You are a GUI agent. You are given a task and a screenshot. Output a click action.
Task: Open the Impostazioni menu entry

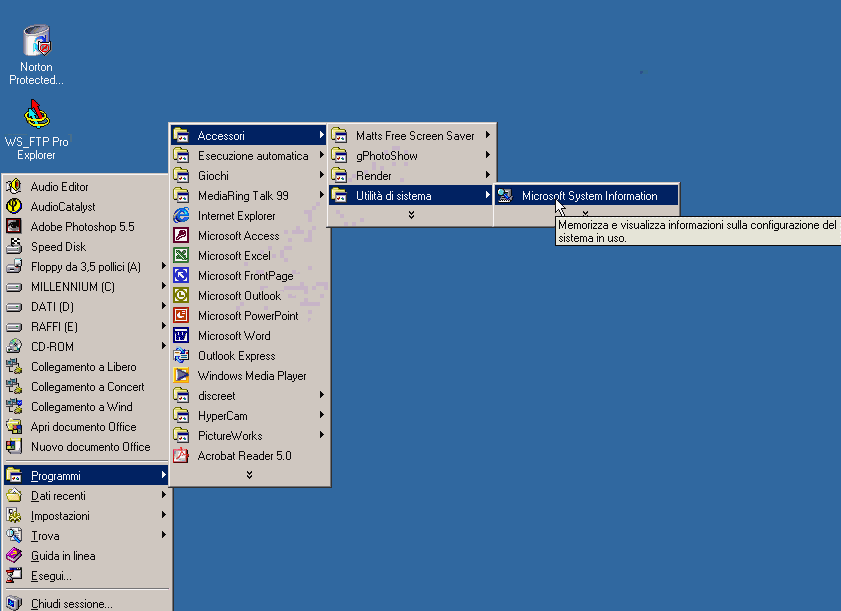click(86, 516)
